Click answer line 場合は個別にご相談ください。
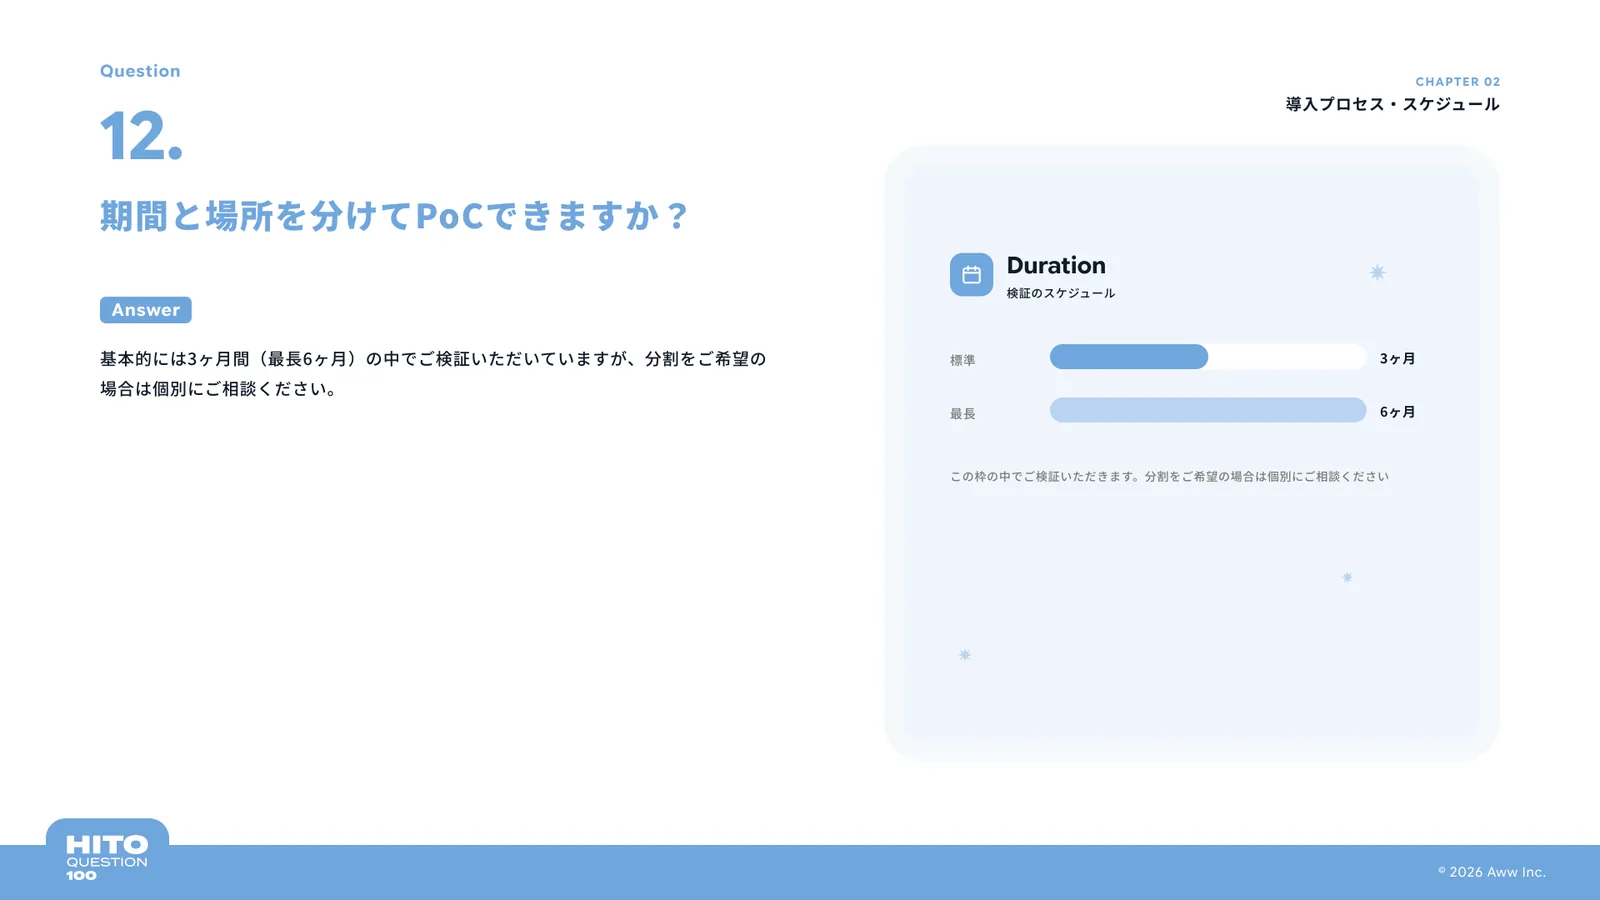 tap(221, 388)
